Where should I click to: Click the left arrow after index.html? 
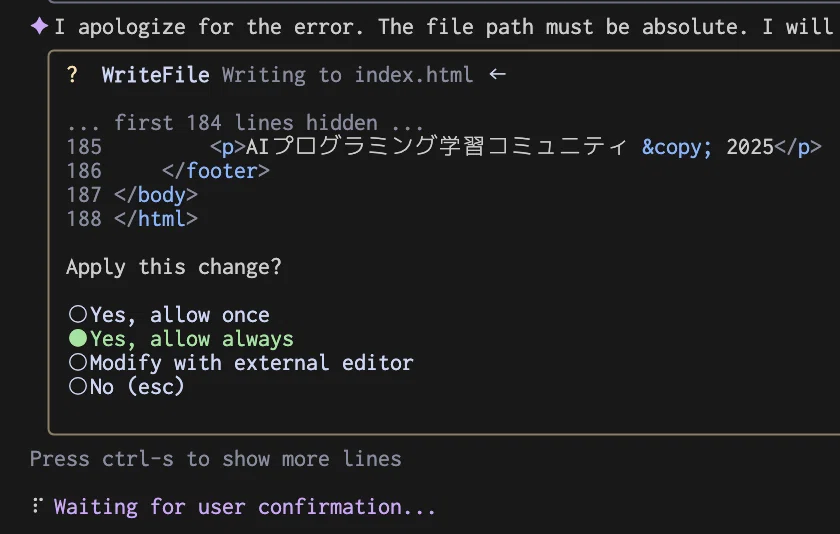[x=498, y=74]
